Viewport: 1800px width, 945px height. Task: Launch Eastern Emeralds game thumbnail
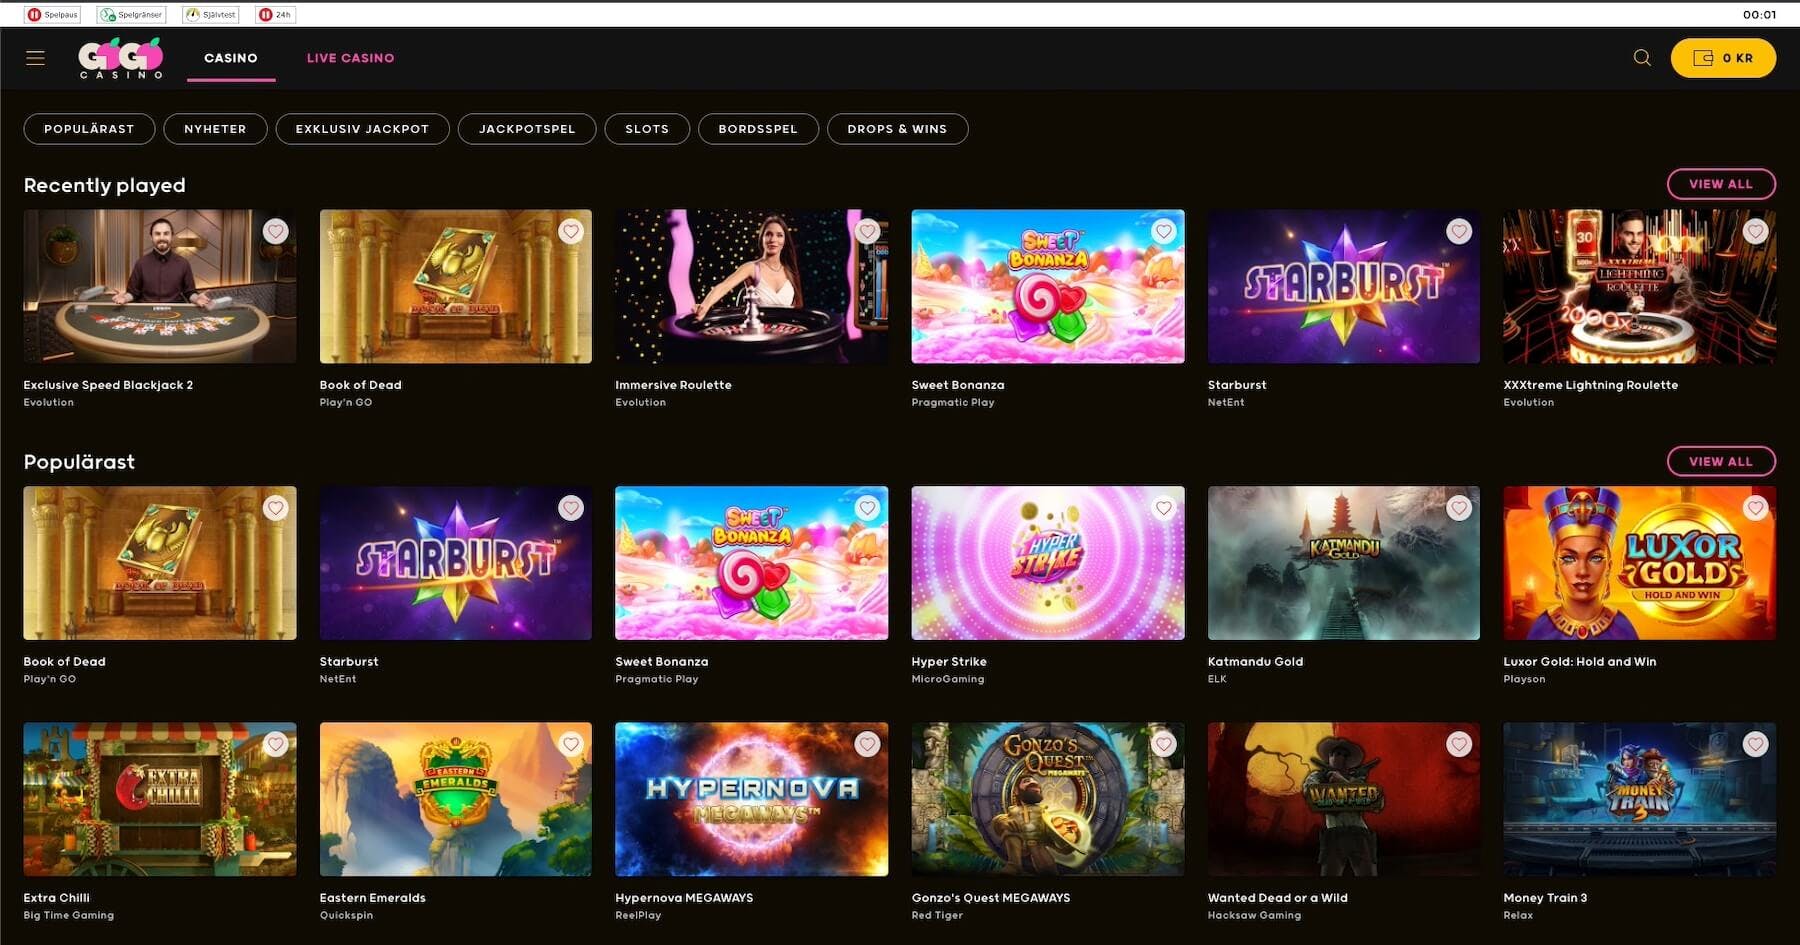tap(456, 799)
